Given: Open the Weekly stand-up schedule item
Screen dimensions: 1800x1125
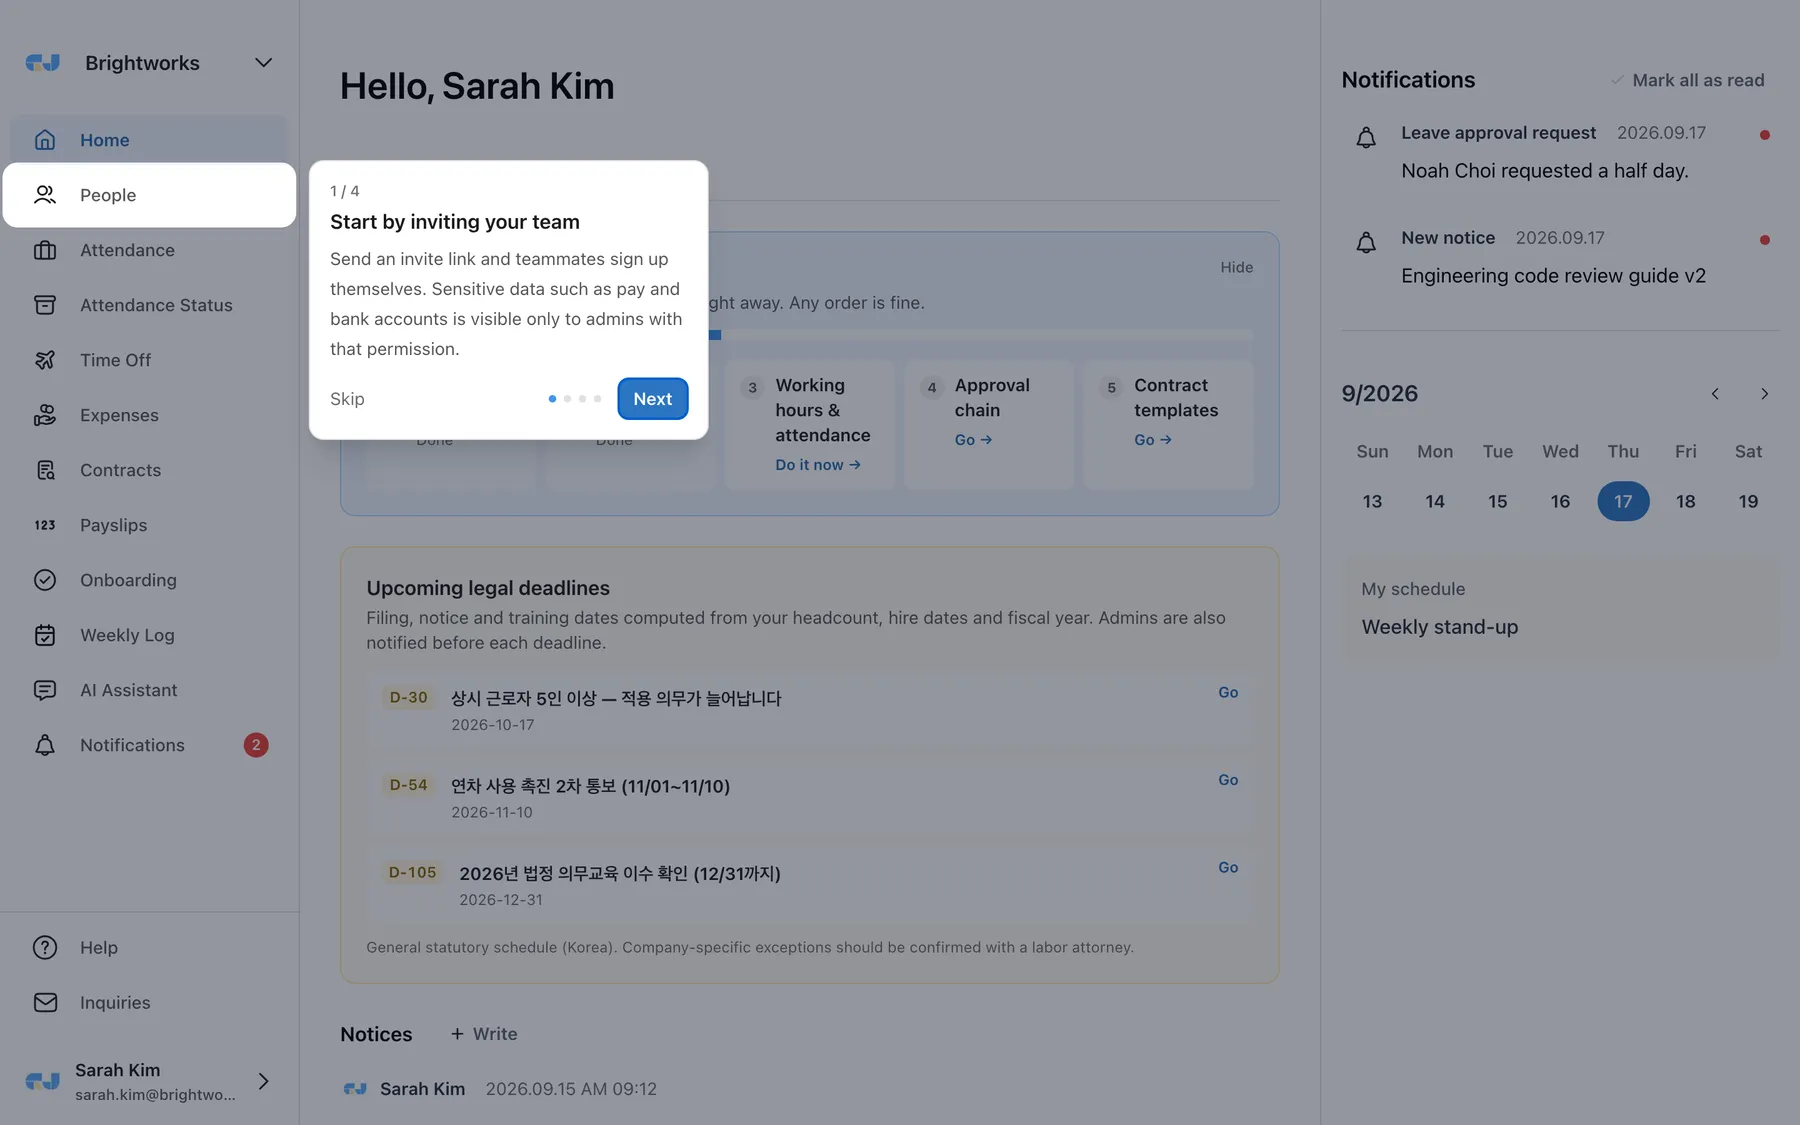Looking at the screenshot, I should [1439, 627].
